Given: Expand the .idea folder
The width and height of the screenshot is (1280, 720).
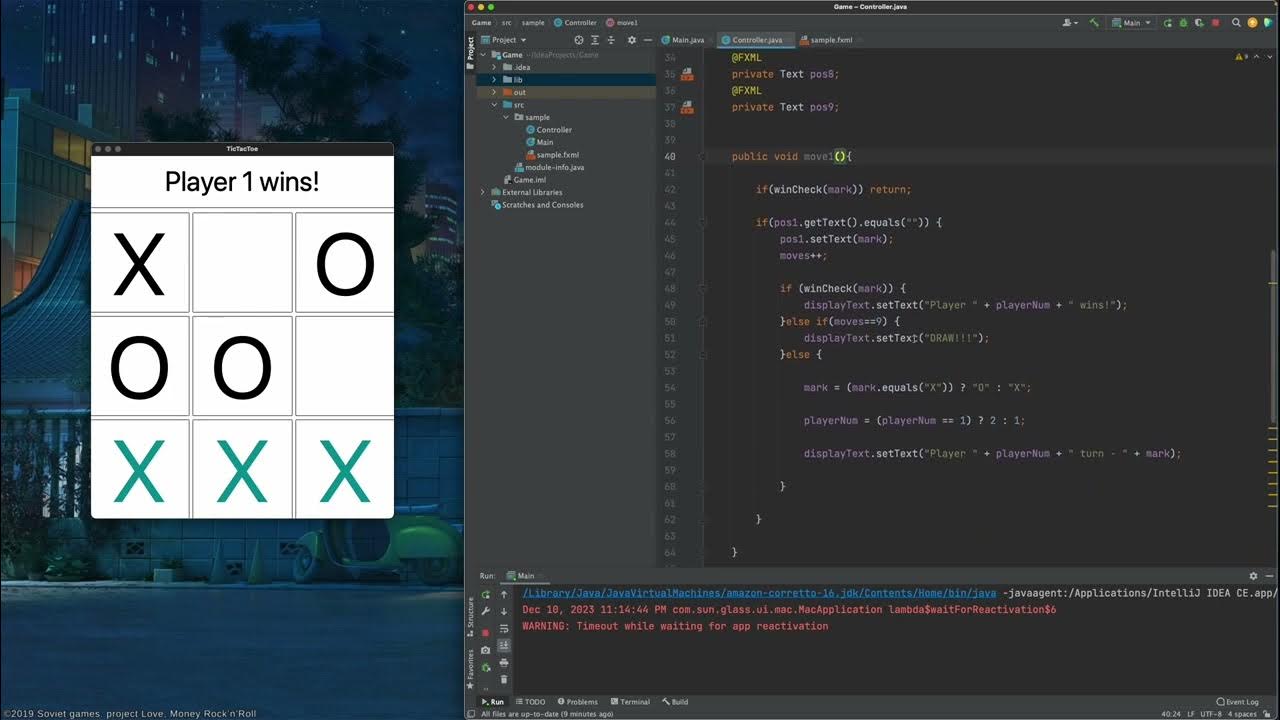Looking at the screenshot, I should pos(494,67).
